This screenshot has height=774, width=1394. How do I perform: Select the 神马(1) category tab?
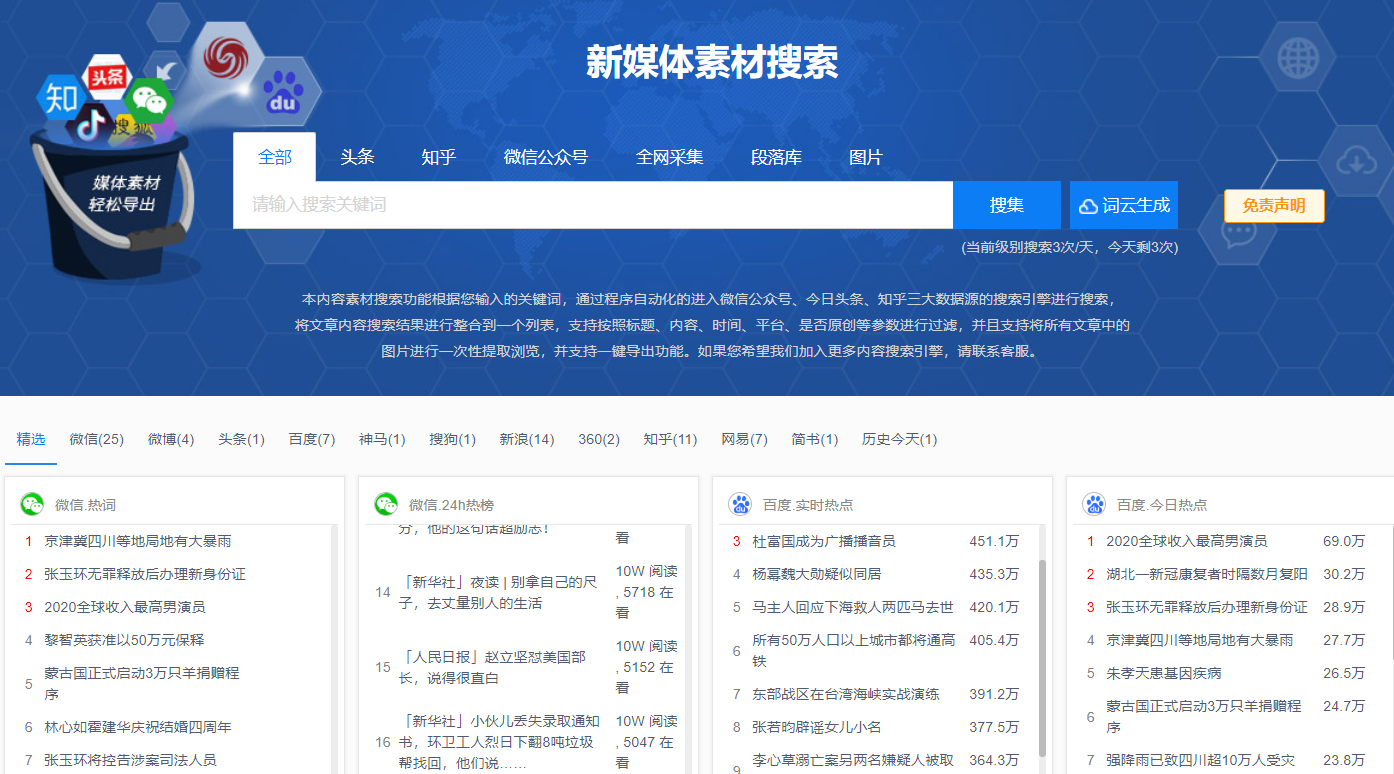382,439
